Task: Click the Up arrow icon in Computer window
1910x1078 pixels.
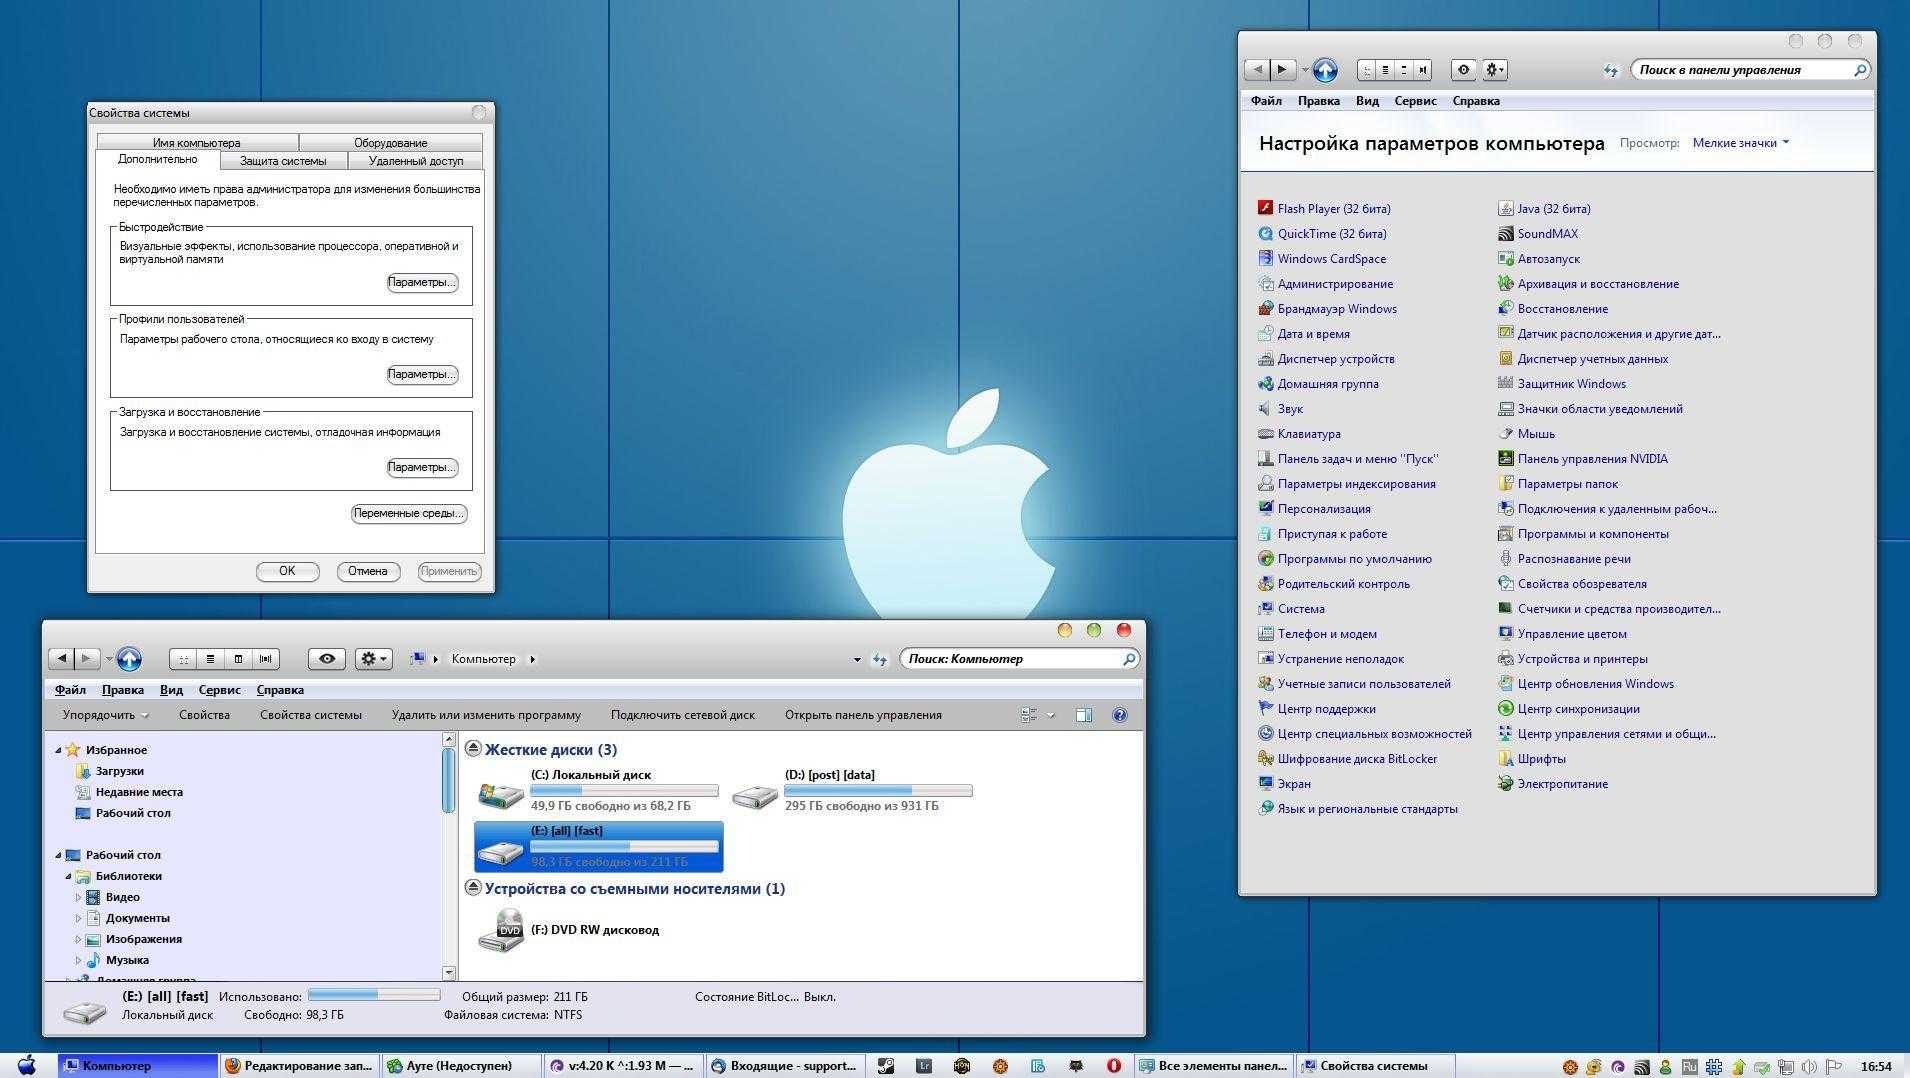Action: click(x=129, y=659)
